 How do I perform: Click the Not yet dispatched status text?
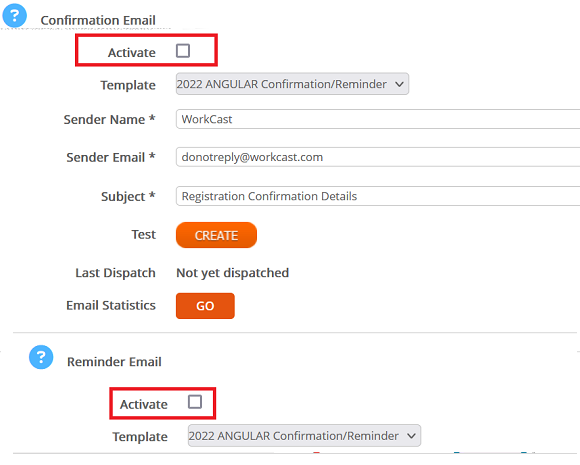233,273
